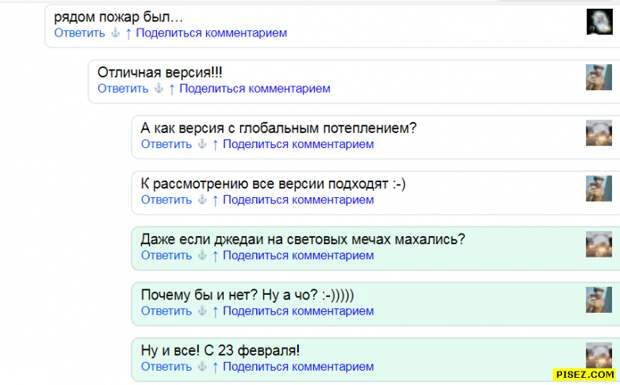
Task: Click anchor icon under global warming comment
Action: (x=202, y=144)
